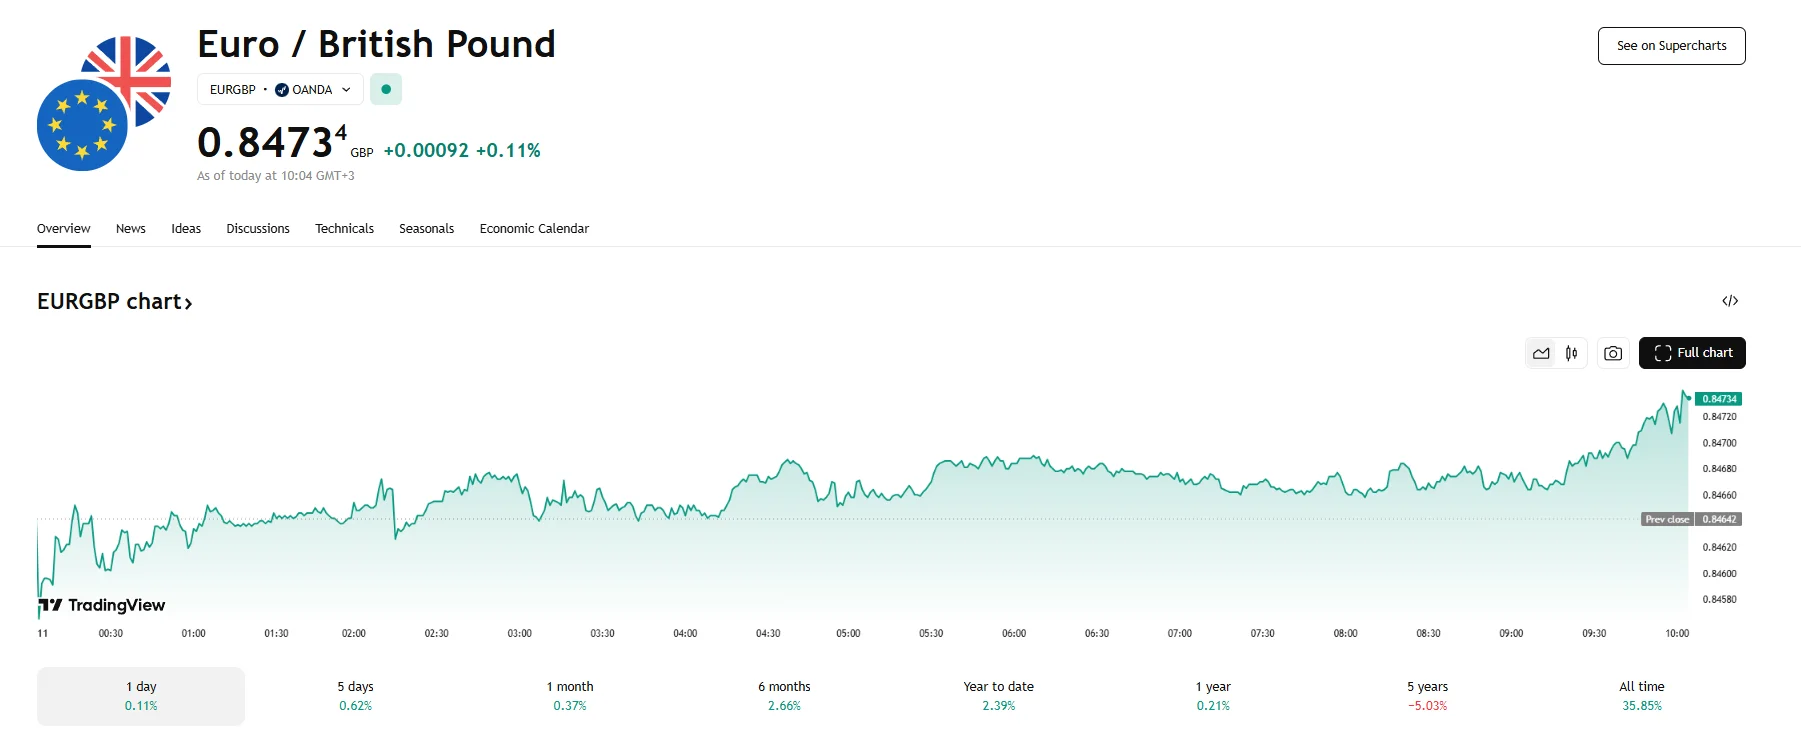The image size is (1801, 731).
Task: Switch to area chart style icon
Action: point(1541,353)
